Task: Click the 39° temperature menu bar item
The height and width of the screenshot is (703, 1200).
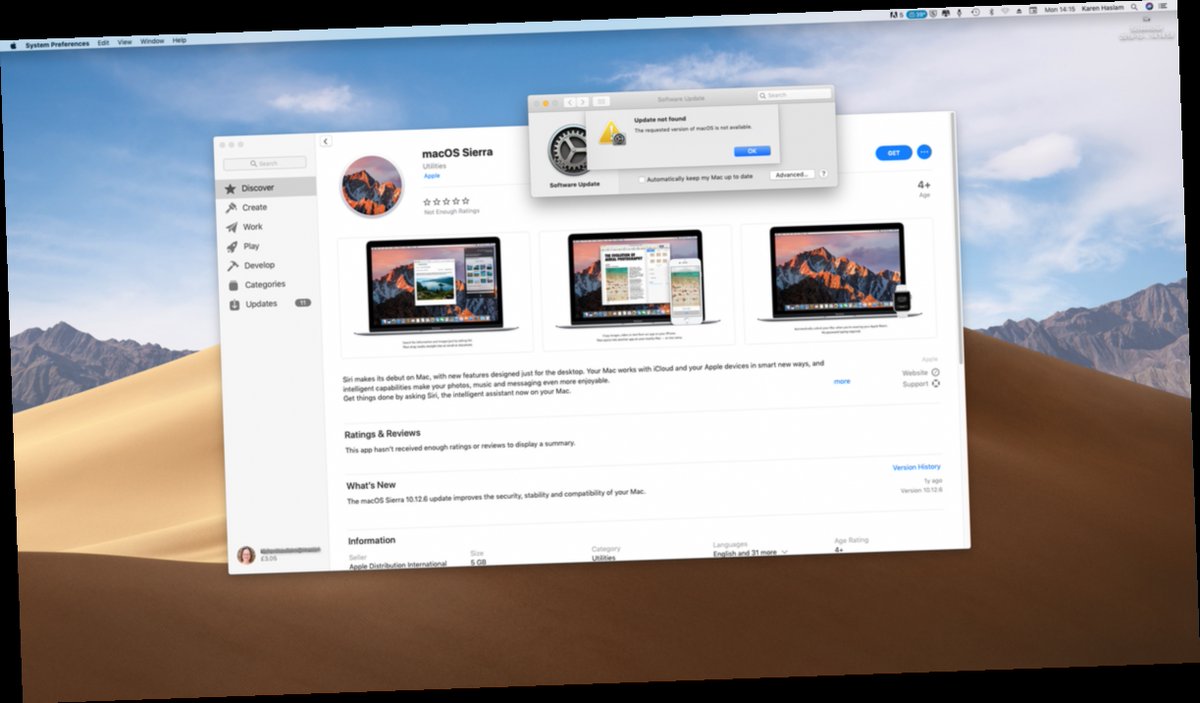Action: [x=918, y=14]
